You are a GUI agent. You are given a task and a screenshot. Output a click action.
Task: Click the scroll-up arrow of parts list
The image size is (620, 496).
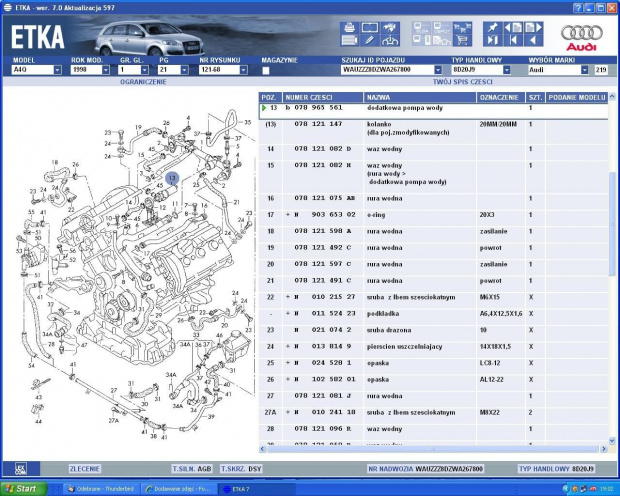612,97
